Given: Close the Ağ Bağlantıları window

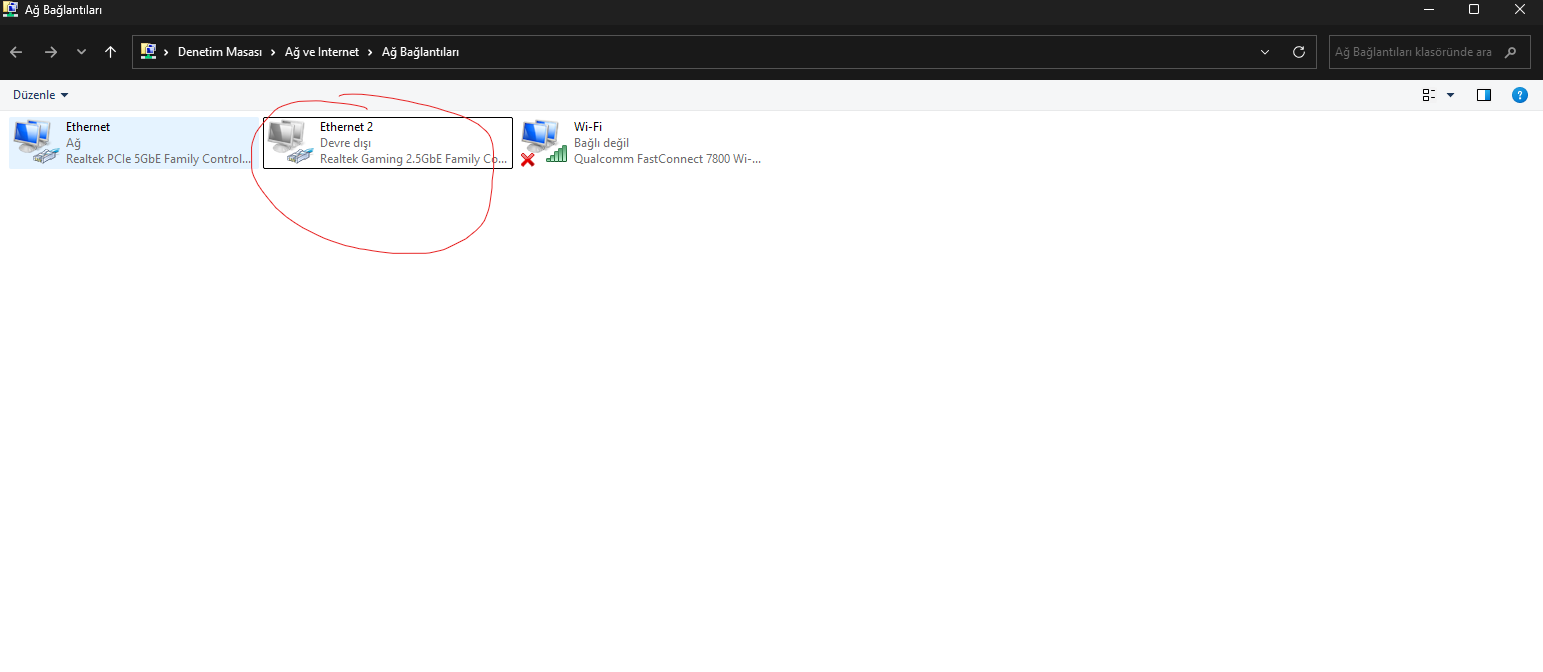Looking at the screenshot, I should click(1520, 9).
